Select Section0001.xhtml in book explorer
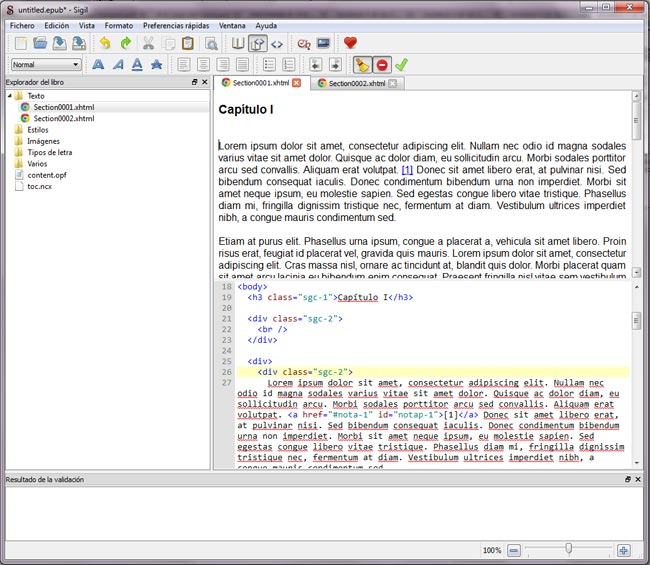Viewport: 650px width, 565px height. [x=63, y=107]
